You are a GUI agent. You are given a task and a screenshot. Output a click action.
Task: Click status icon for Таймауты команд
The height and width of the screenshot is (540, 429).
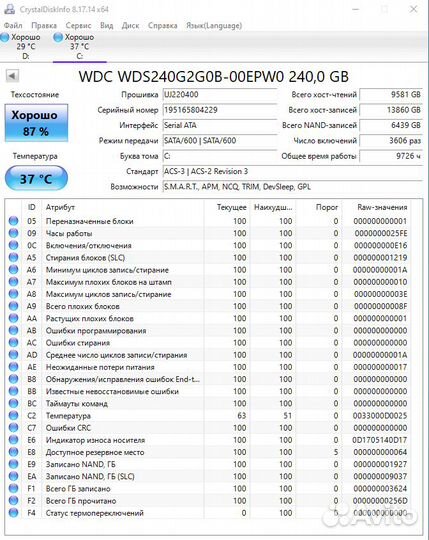tap(13, 403)
